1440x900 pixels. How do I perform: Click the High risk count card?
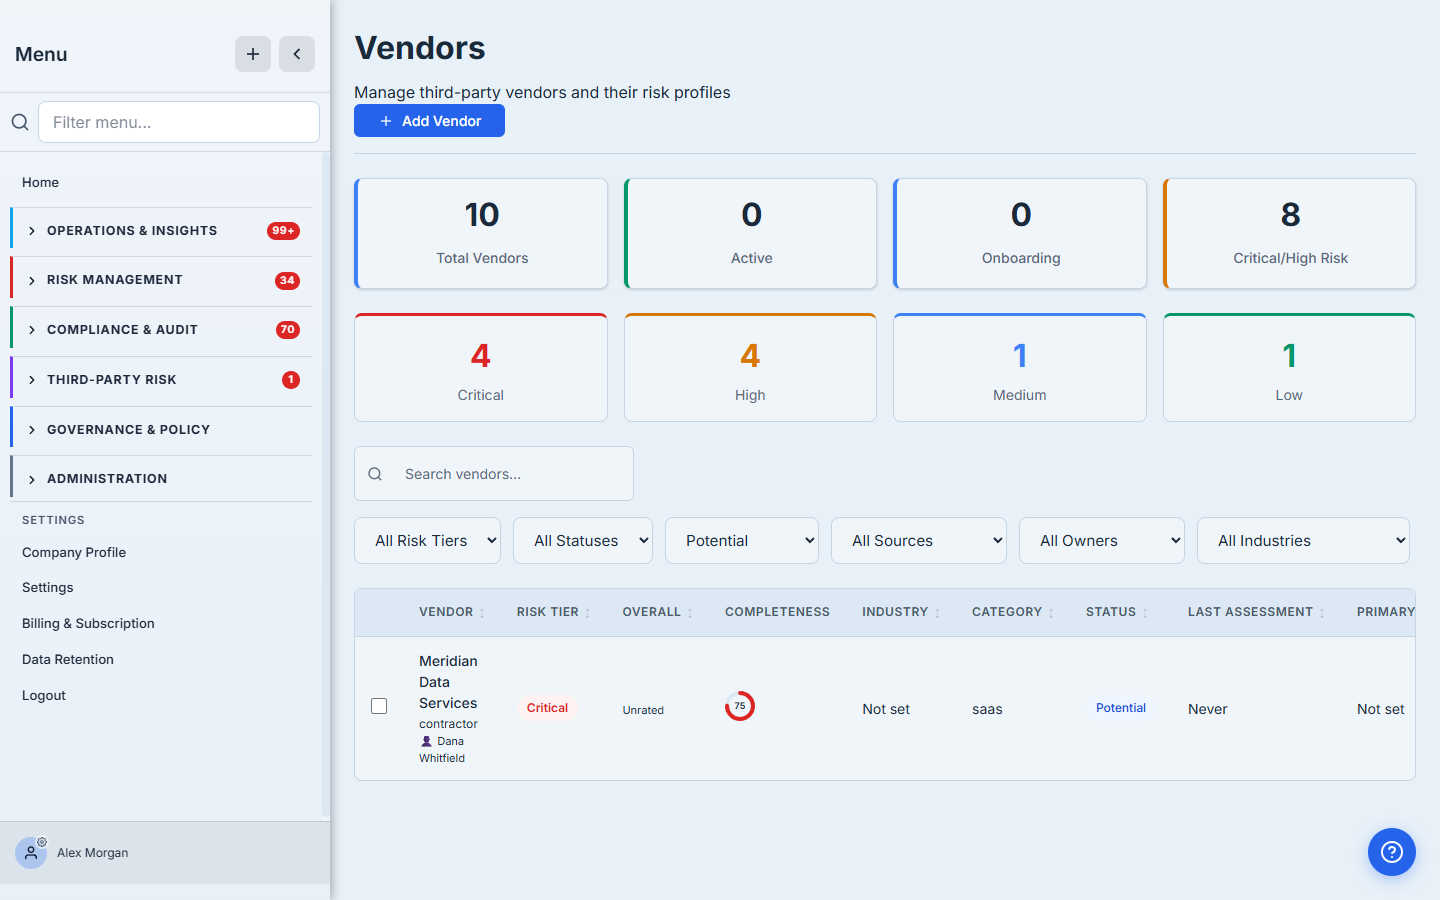[750, 367]
